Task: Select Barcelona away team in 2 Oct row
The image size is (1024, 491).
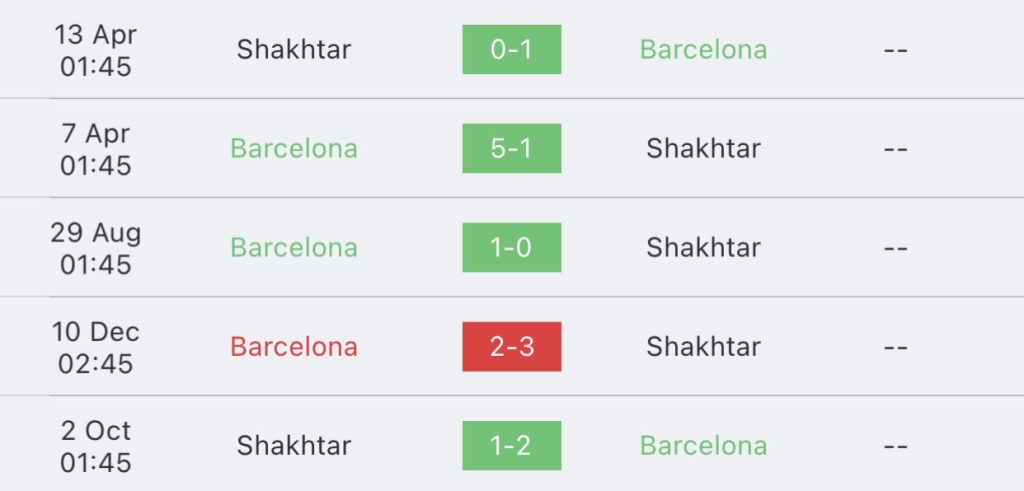Action: tap(703, 445)
